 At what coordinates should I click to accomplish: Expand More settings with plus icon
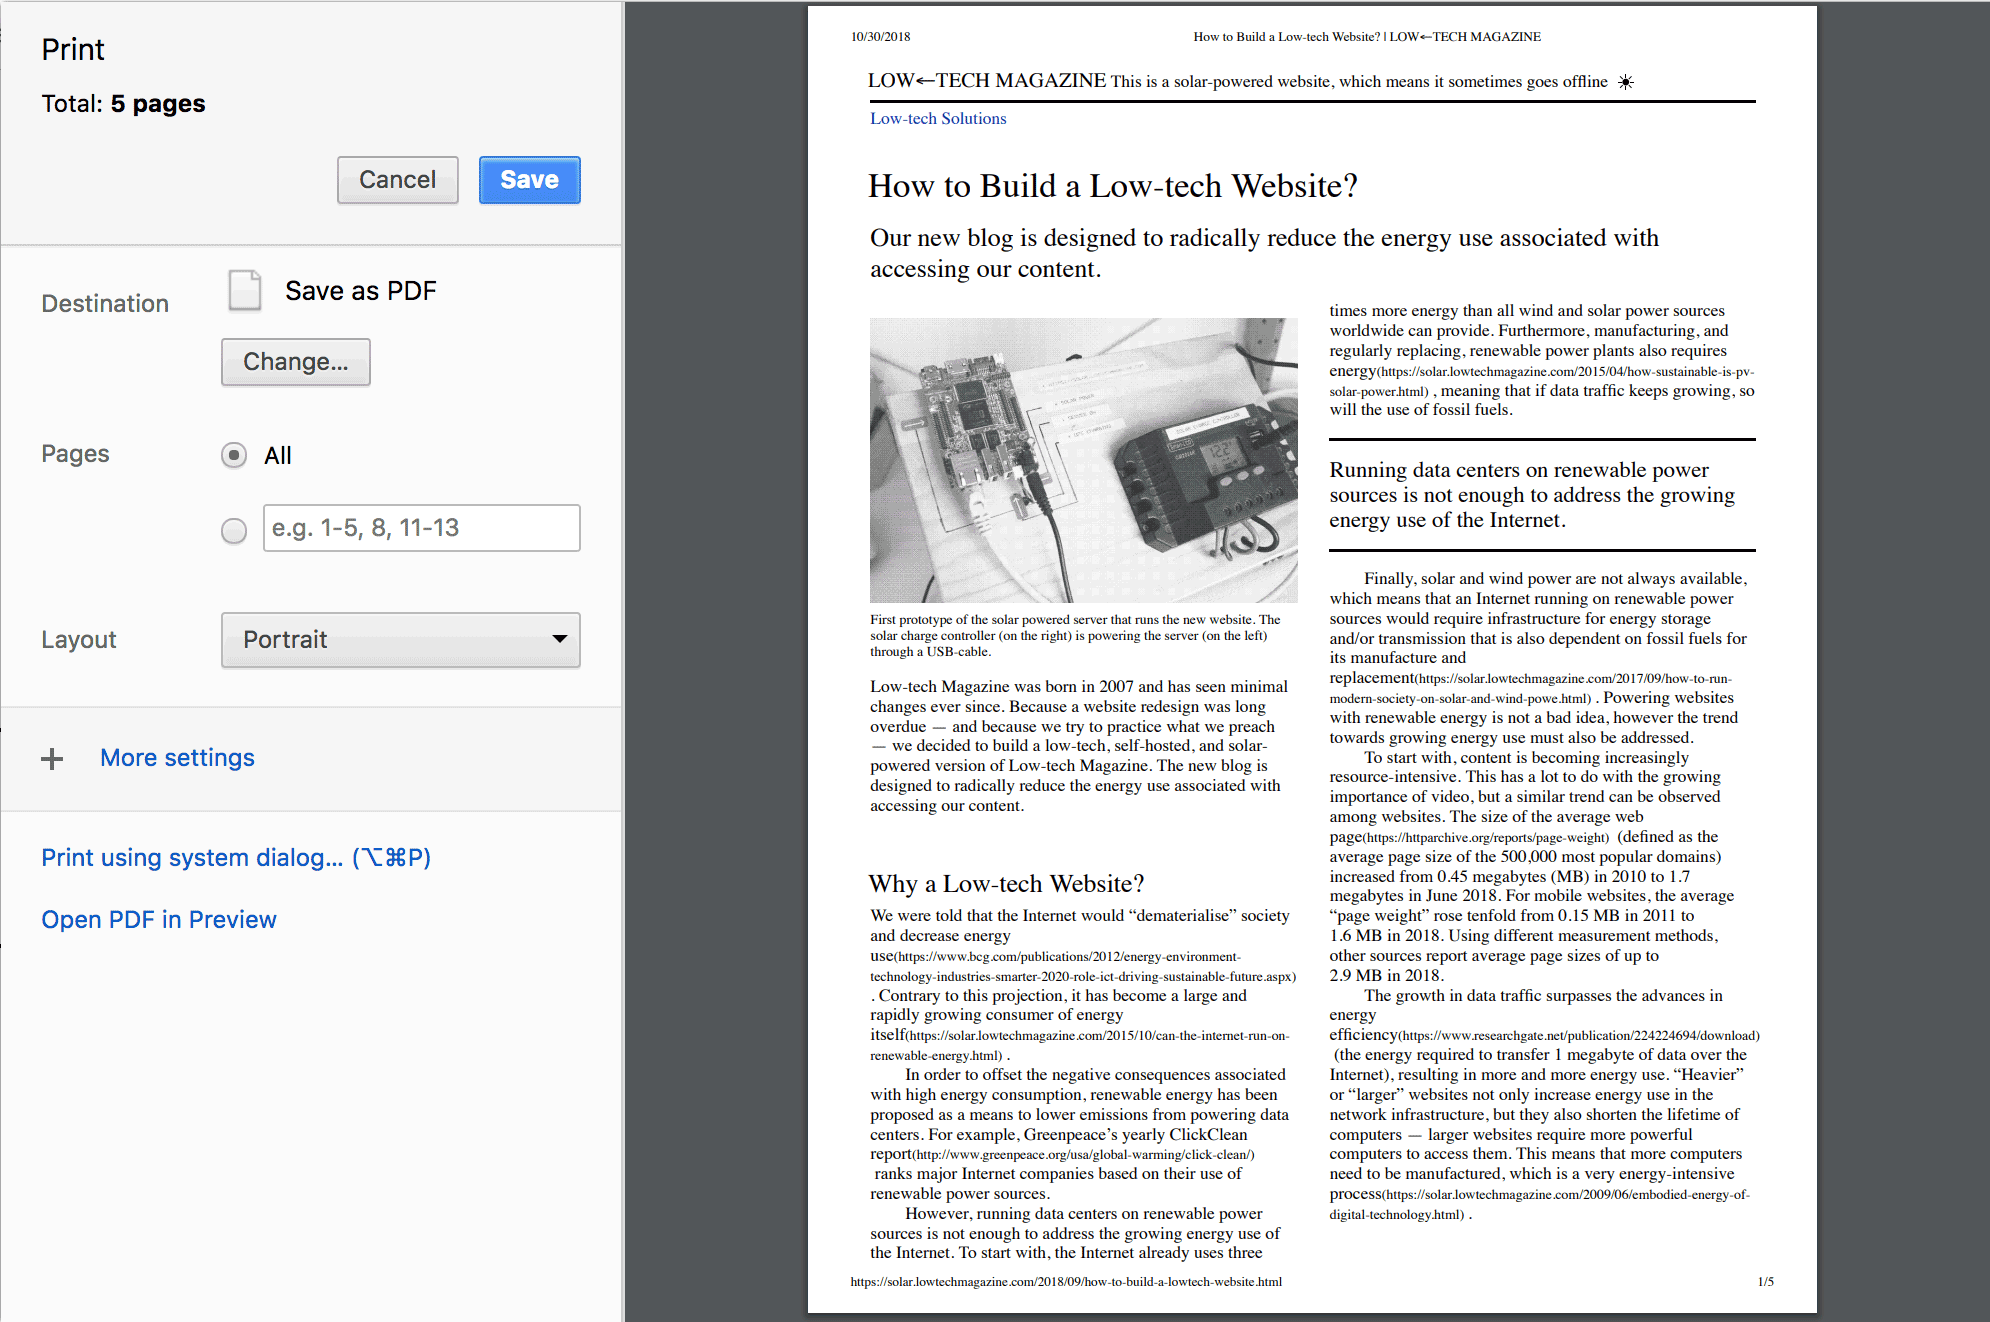[x=52, y=759]
